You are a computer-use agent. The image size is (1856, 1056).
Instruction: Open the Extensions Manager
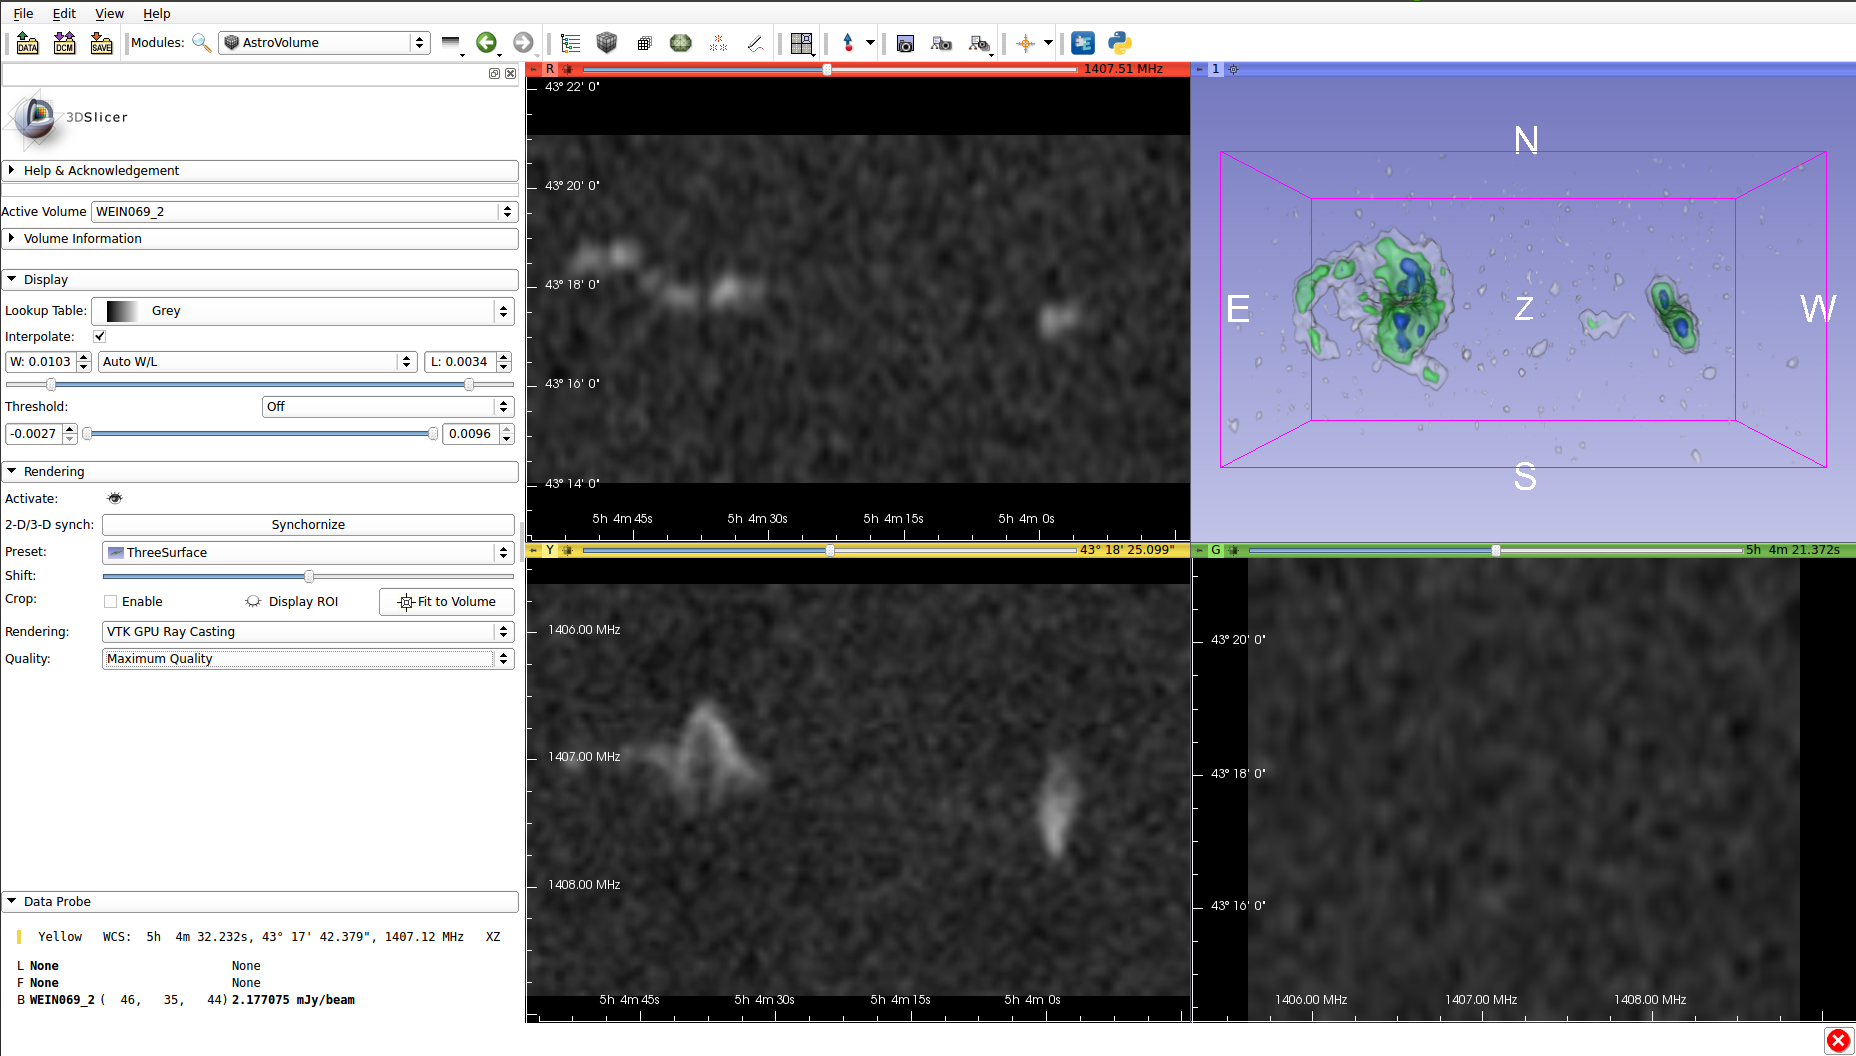click(1082, 43)
